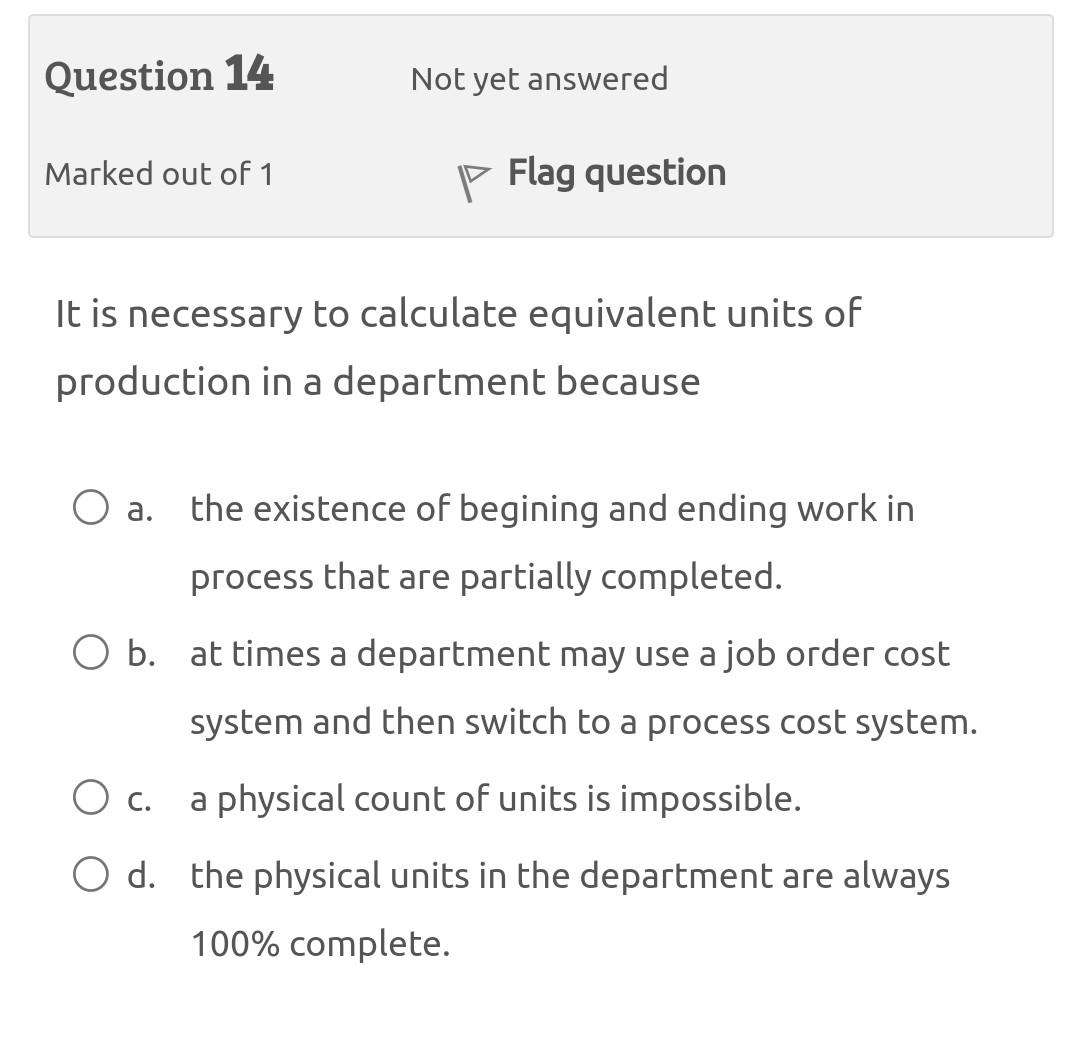Select answer option b radio button
Viewport: 1080px width, 1049px height.
click(91, 652)
